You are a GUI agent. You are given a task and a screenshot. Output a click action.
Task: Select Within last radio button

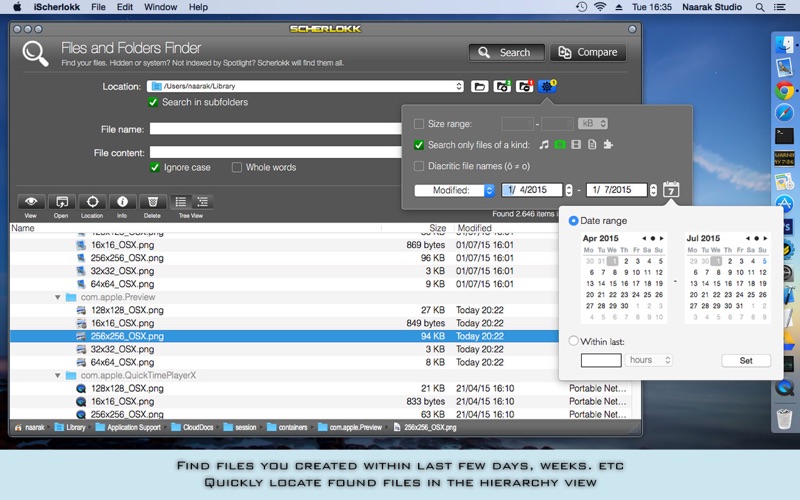(573, 341)
